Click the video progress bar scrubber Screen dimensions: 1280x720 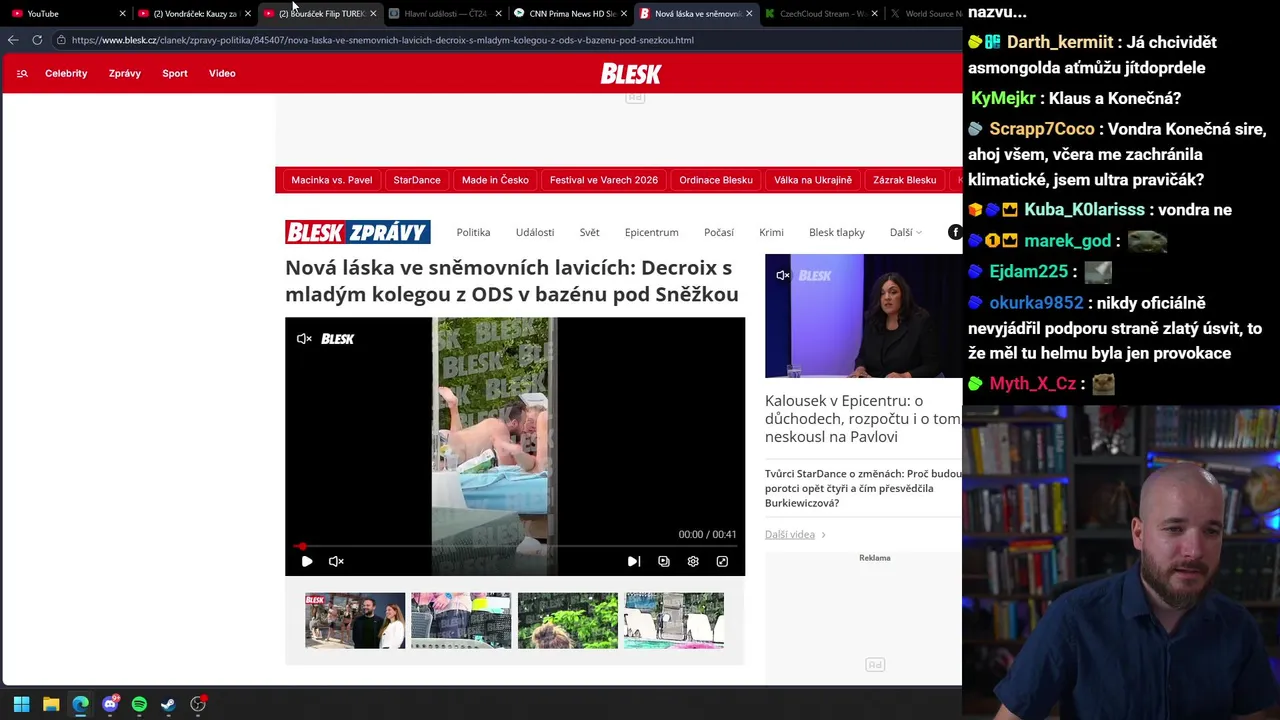click(301, 547)
